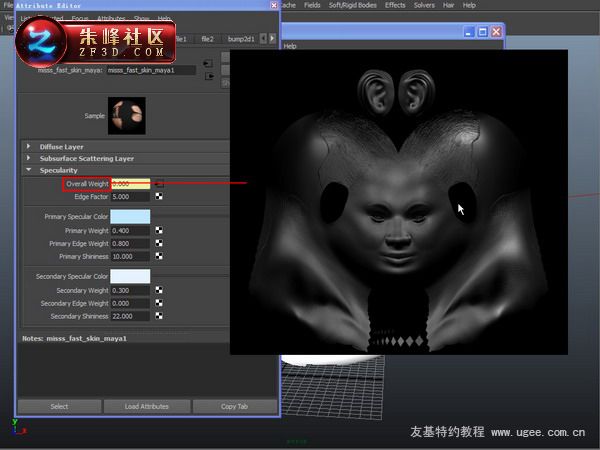Image resolution: width=600 pixels, height=450 pixels.
Task: Pick the Secondary Specular Color swatch
Action: 130,276
